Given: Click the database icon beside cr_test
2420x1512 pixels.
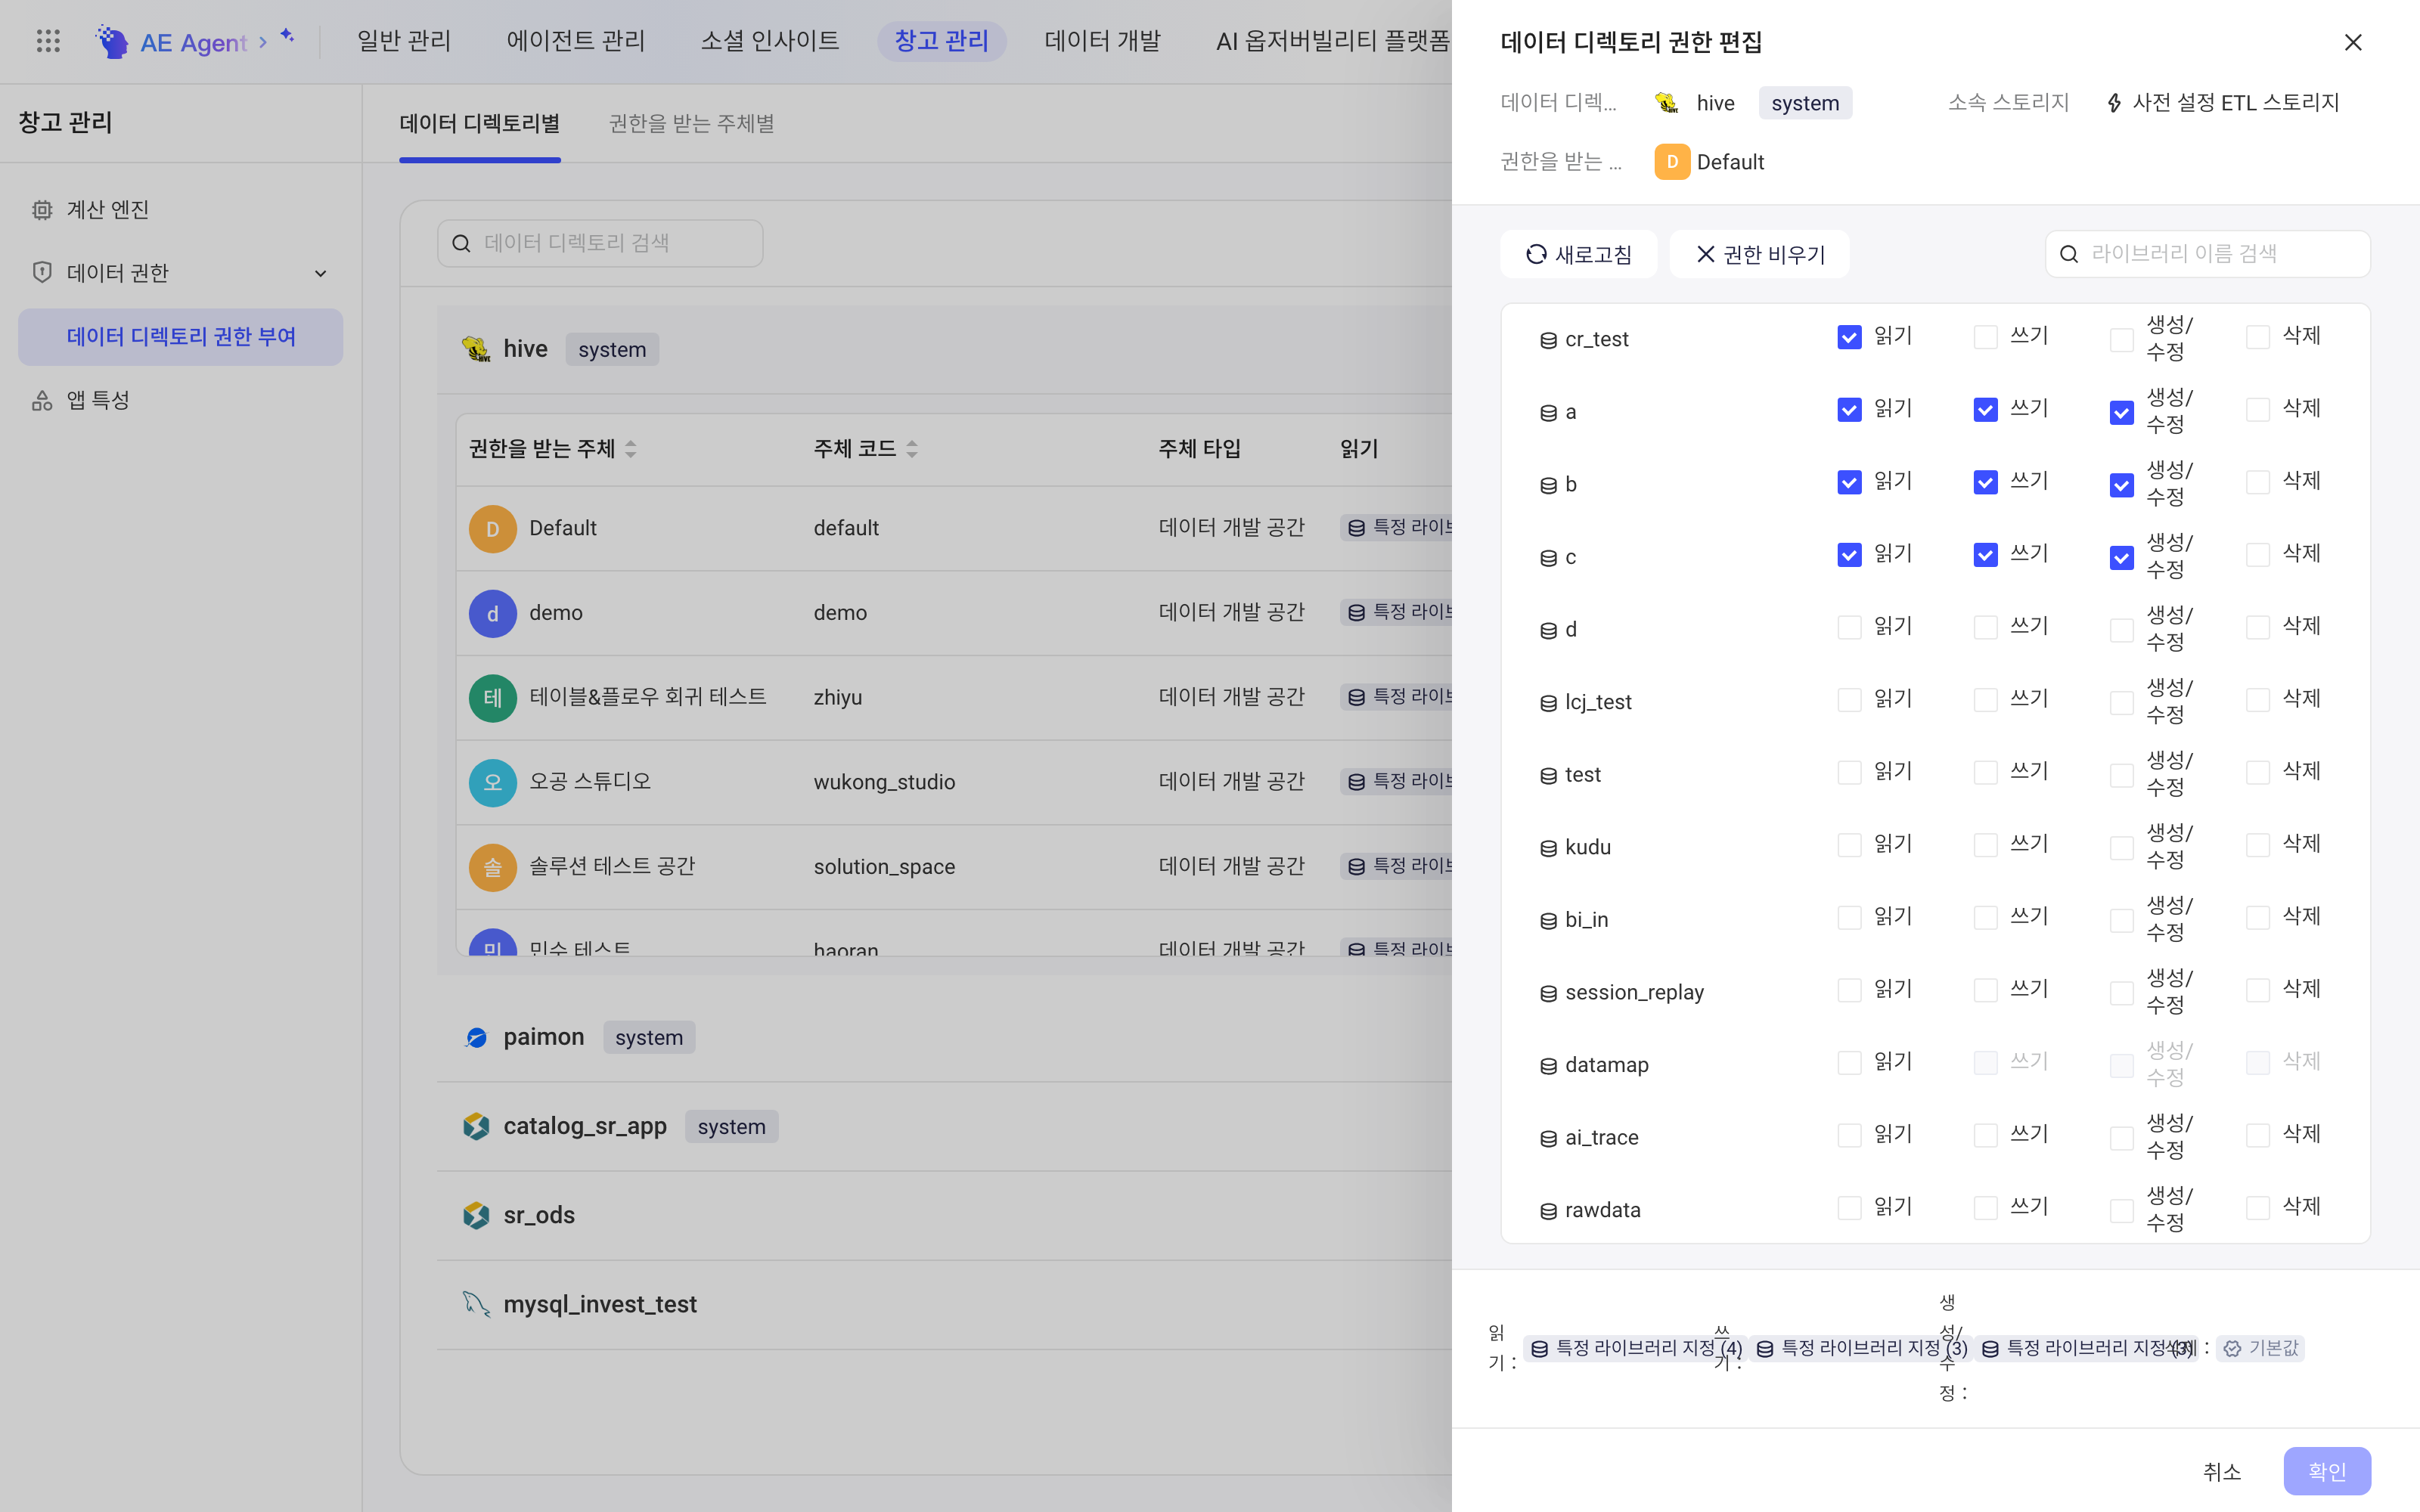Looking at the screenshot, I should pyautogui.click(x=1548, y=340).
